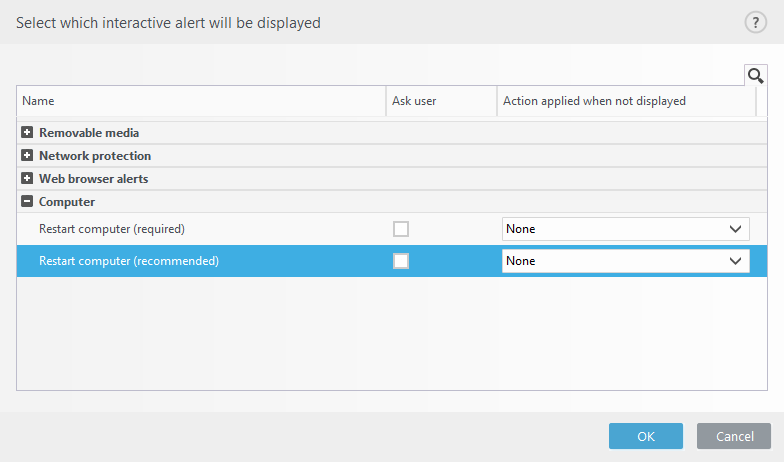
Task: Enable Ask user for Restart computer (recommended)
Action: 401,261
